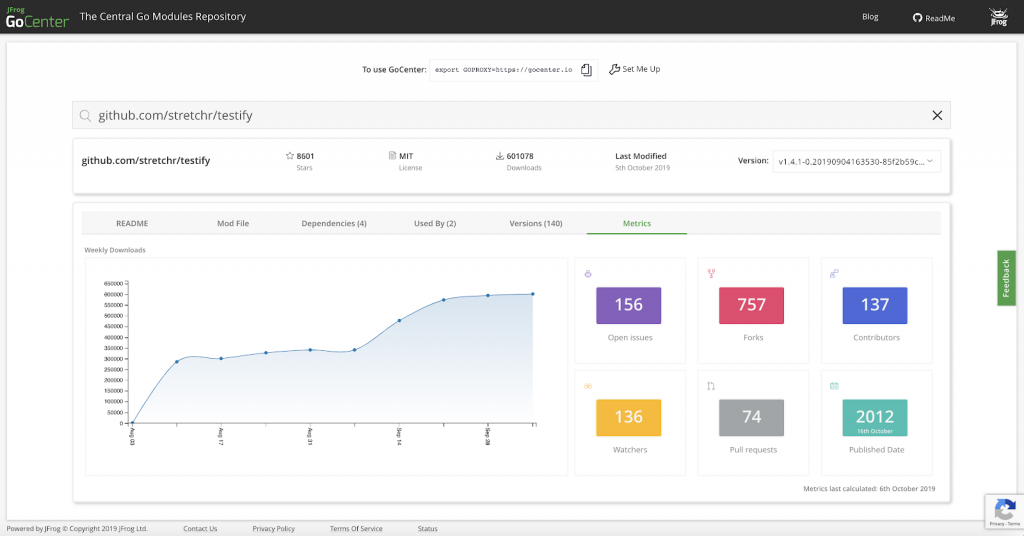This screenshot has height=536, width=1024.
Task: Click the Published Date calendar icon
Action: point(834,385)
